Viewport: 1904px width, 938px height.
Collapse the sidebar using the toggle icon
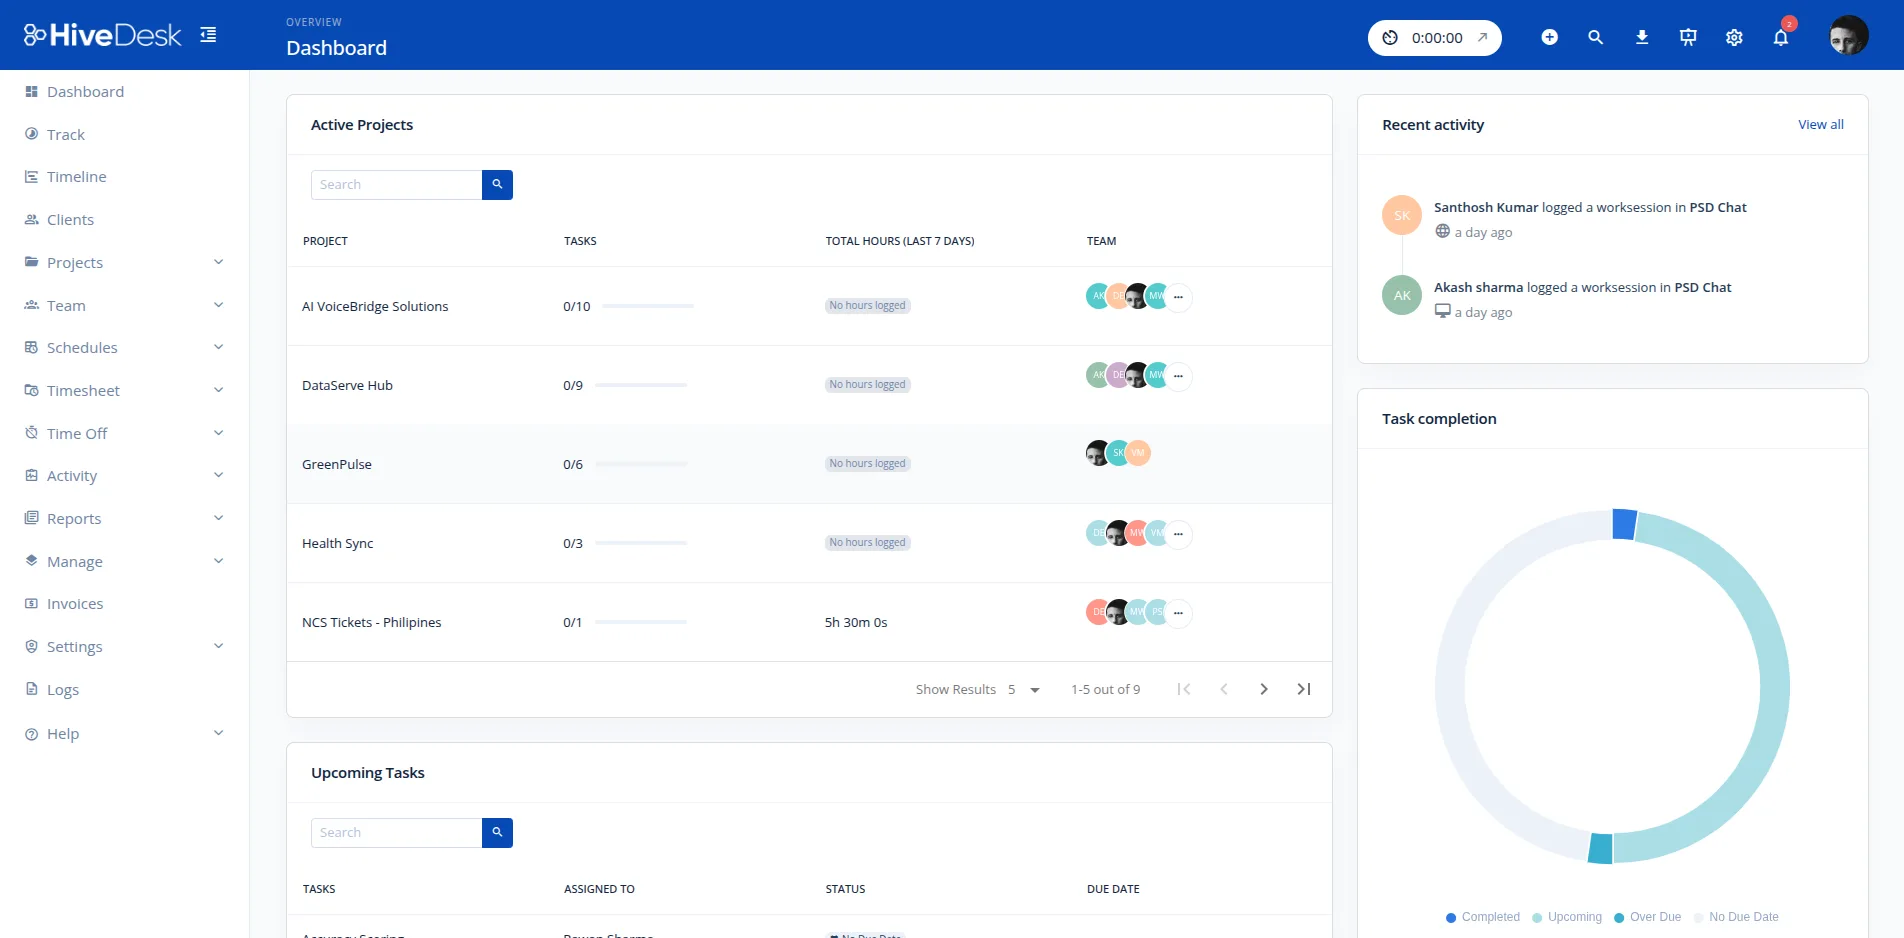(x=208, y=33)
